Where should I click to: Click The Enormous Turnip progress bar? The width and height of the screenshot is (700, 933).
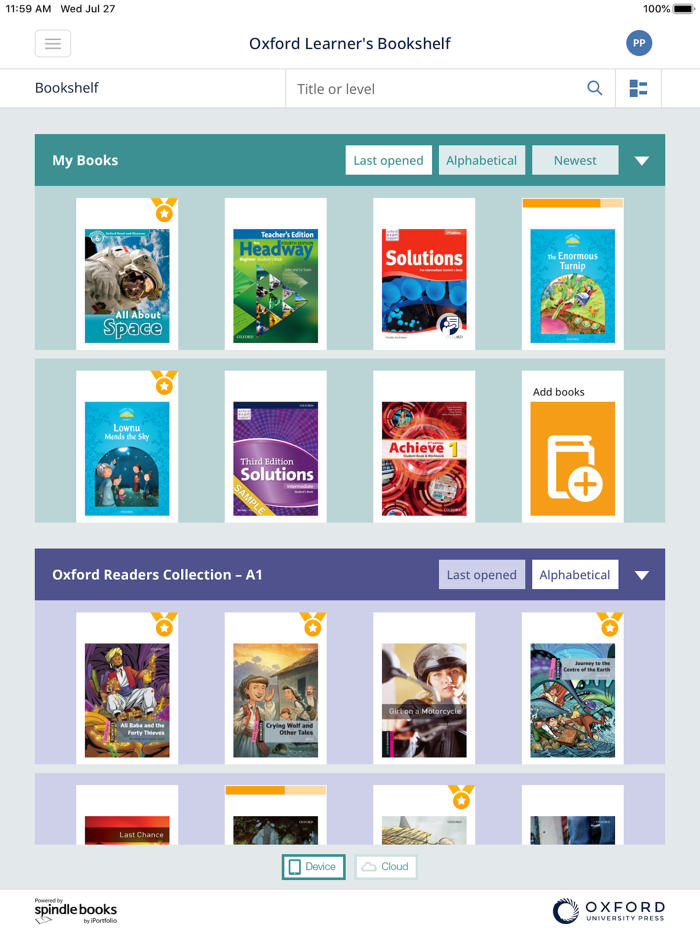[573, 203]
